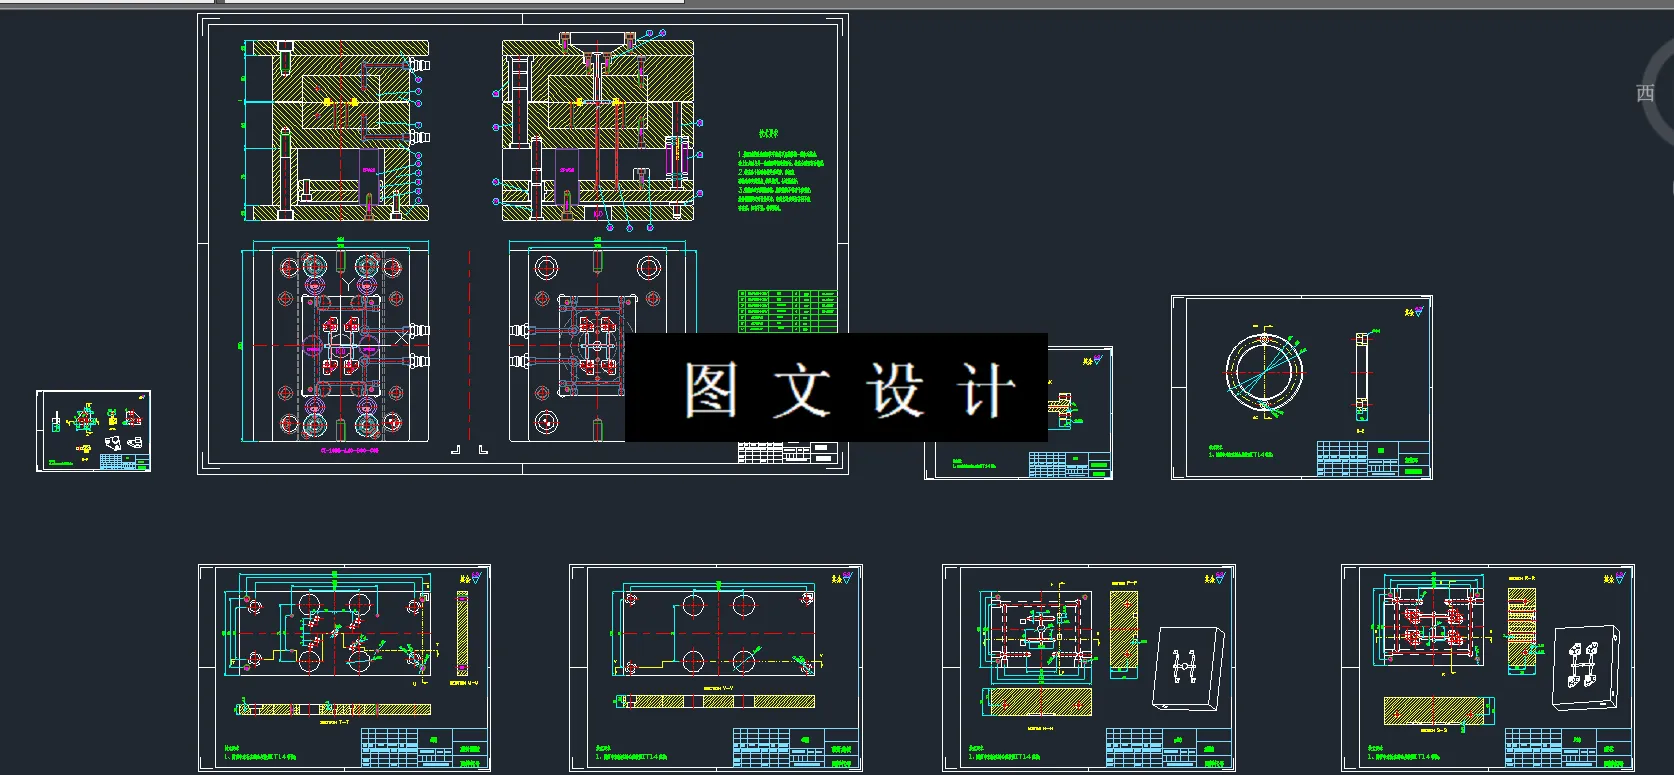Select the isometric block view on the third bottom sheet
Image resolution: width=1674 pixels, height=775 pixels.
tap(1190, 667)
